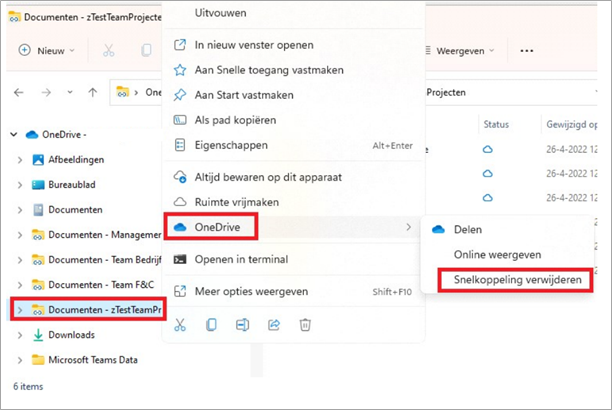Click the delete trash icon in context menu
The width and height of the screenshot is (612, 410).
point(305,324)
